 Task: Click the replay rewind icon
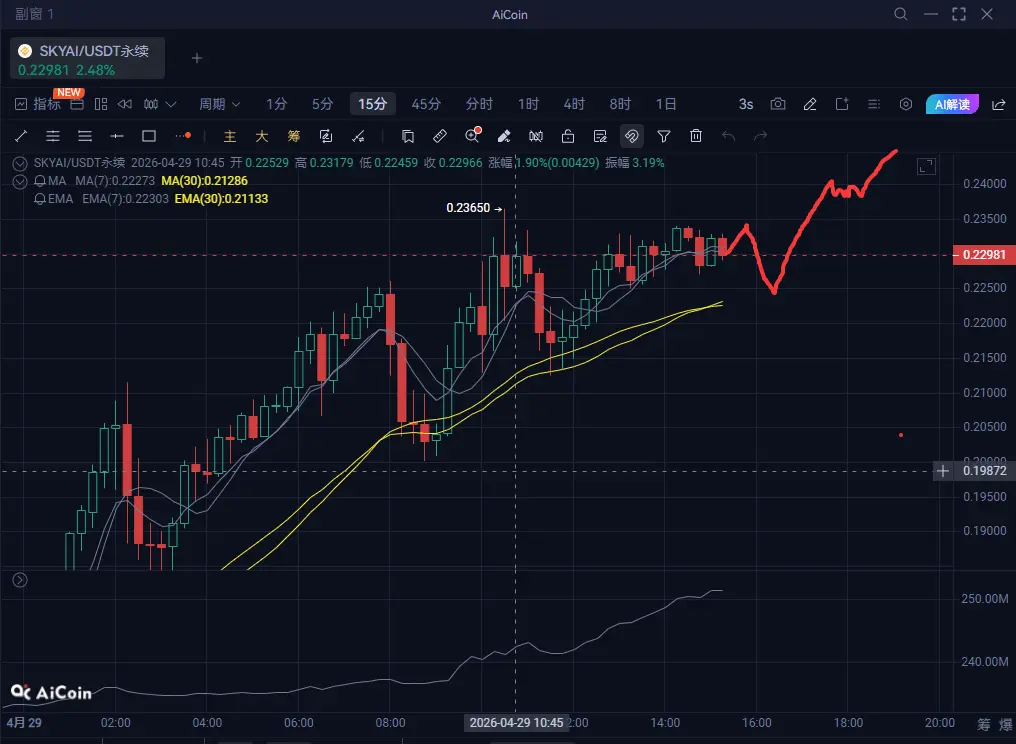[125, 104]
